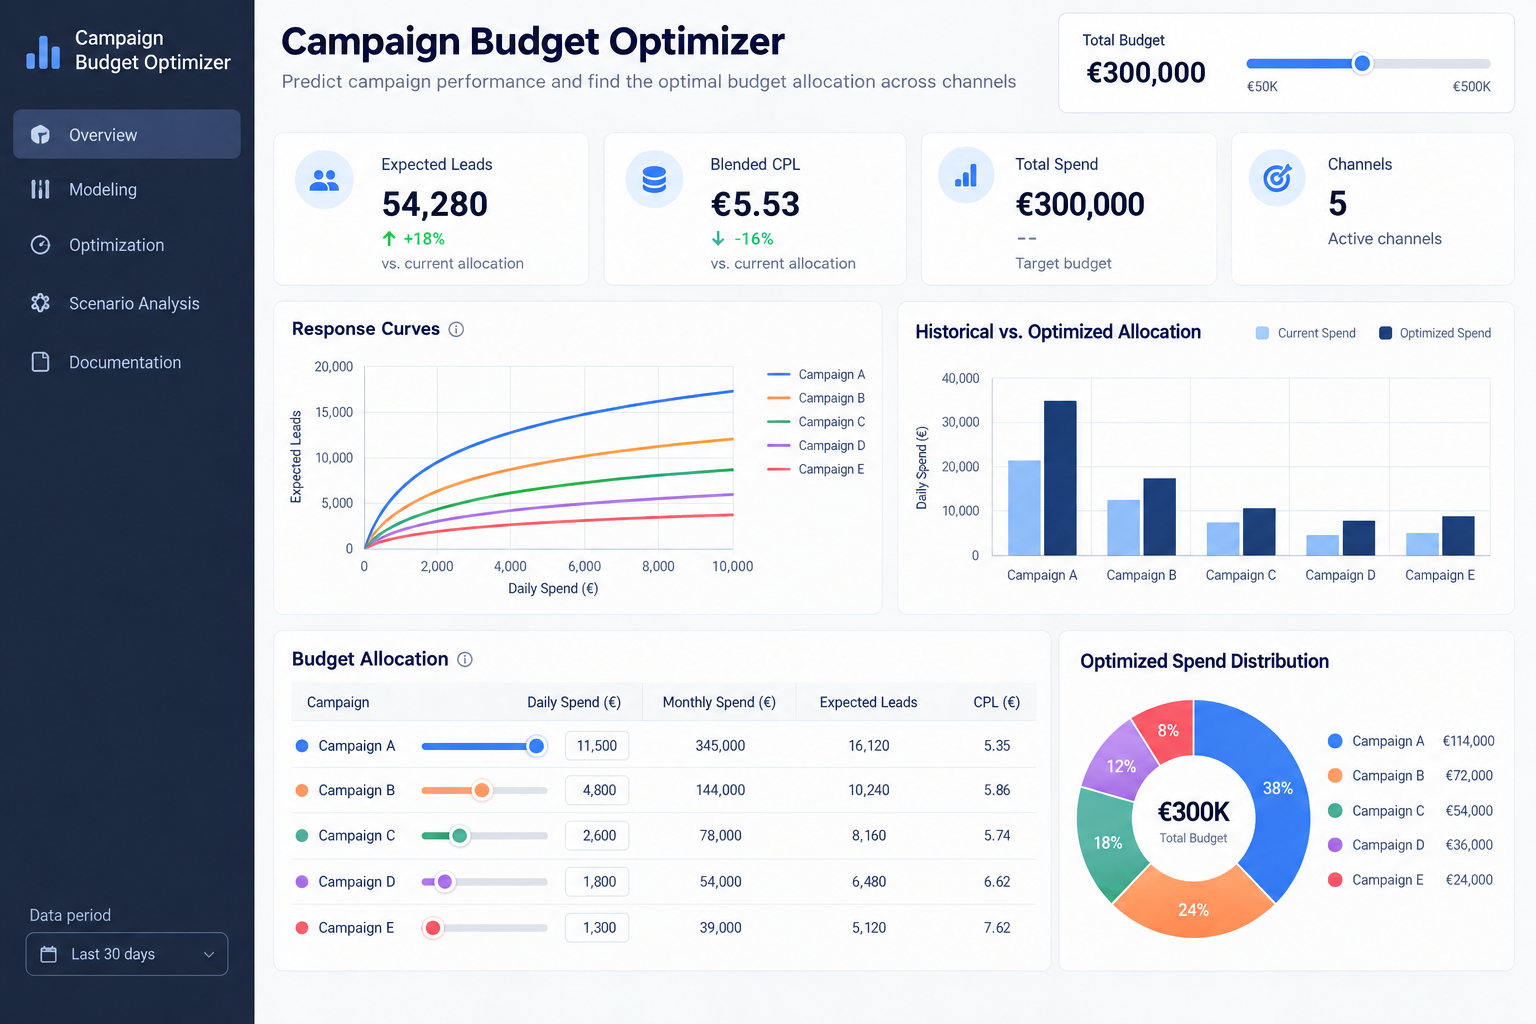Screen dimensions: 1536x1024
Task: Click the 38% donut chart segment
Action: pyautogui.click(x=1275, y=790)
